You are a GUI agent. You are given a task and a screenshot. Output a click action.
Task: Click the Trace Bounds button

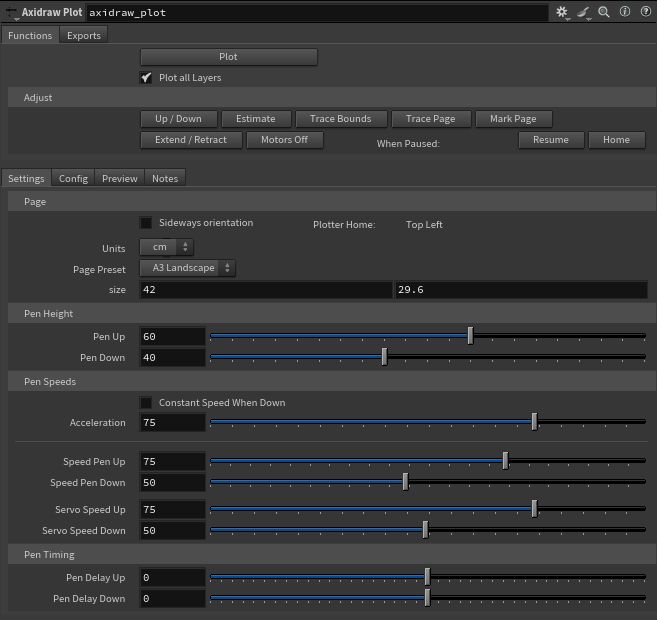341,119
